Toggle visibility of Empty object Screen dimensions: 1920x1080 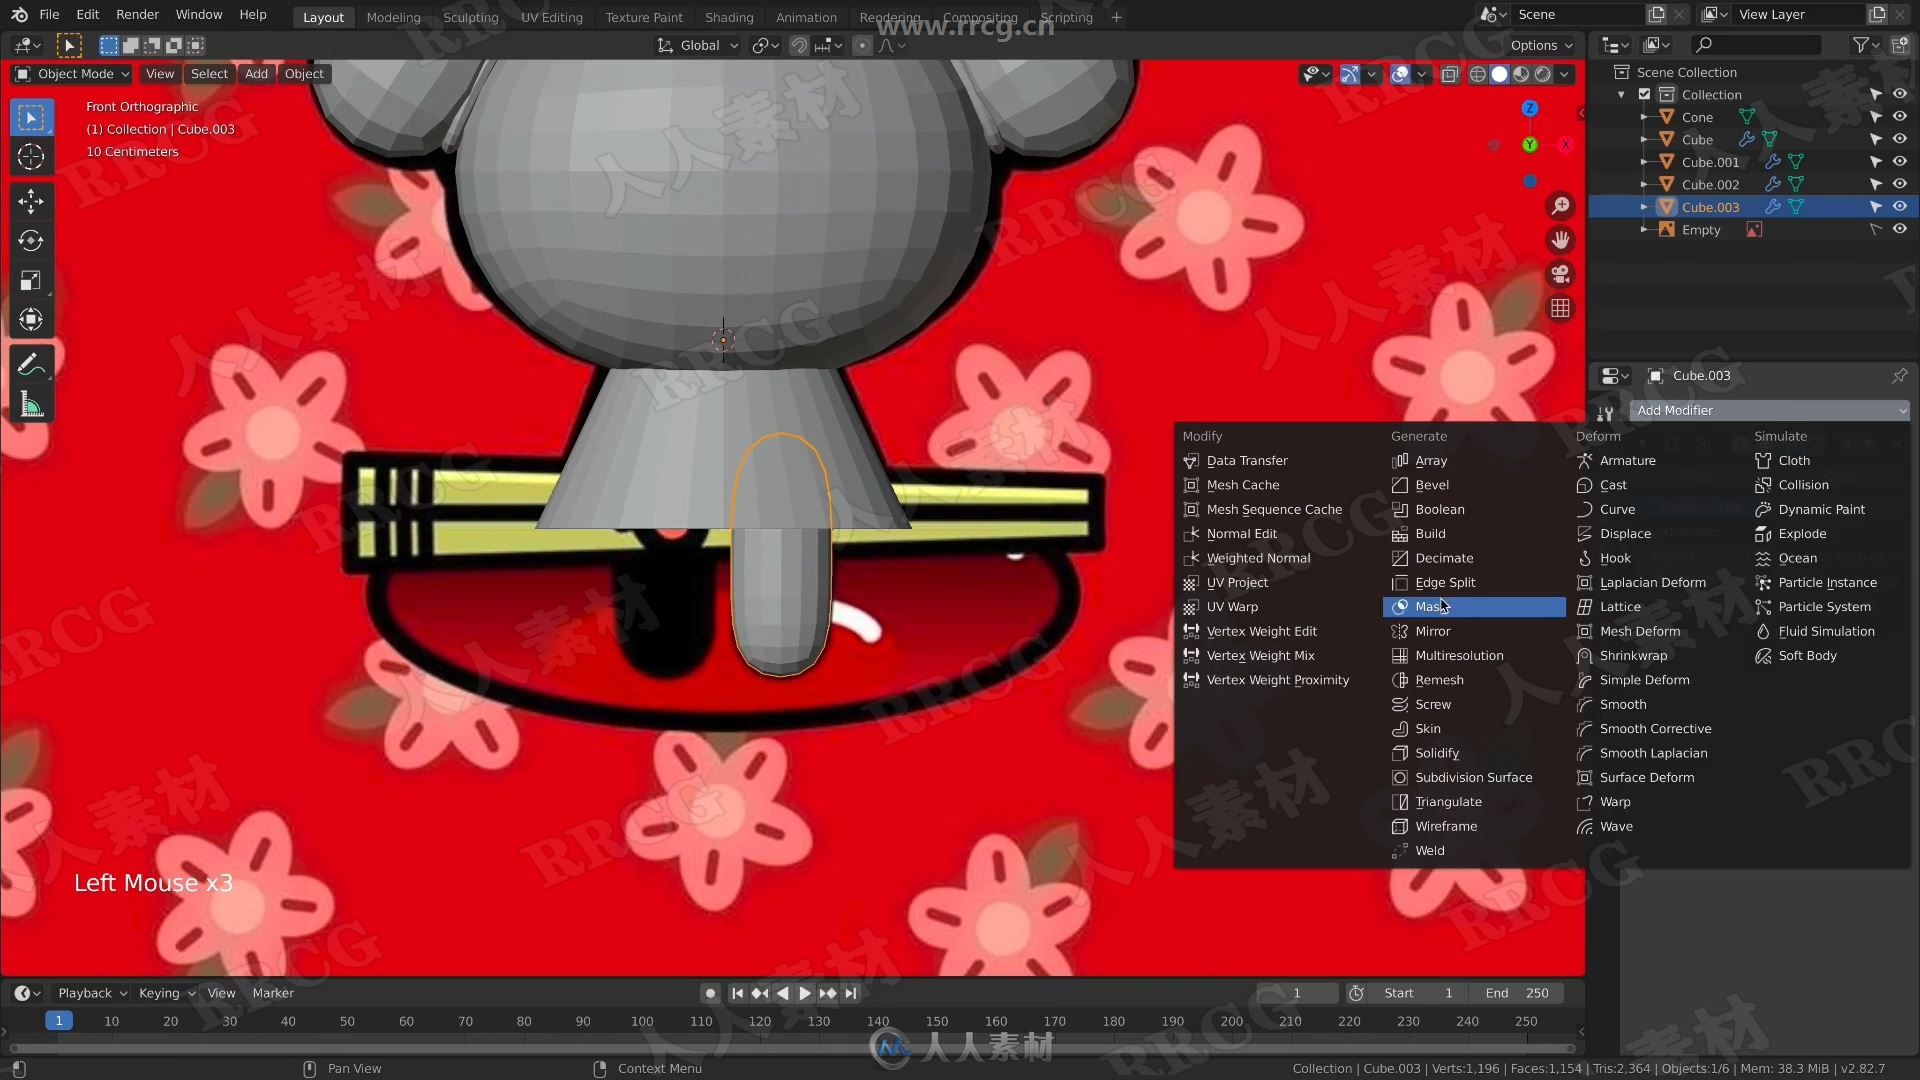pyautogui.click(x=1902, y=229)
